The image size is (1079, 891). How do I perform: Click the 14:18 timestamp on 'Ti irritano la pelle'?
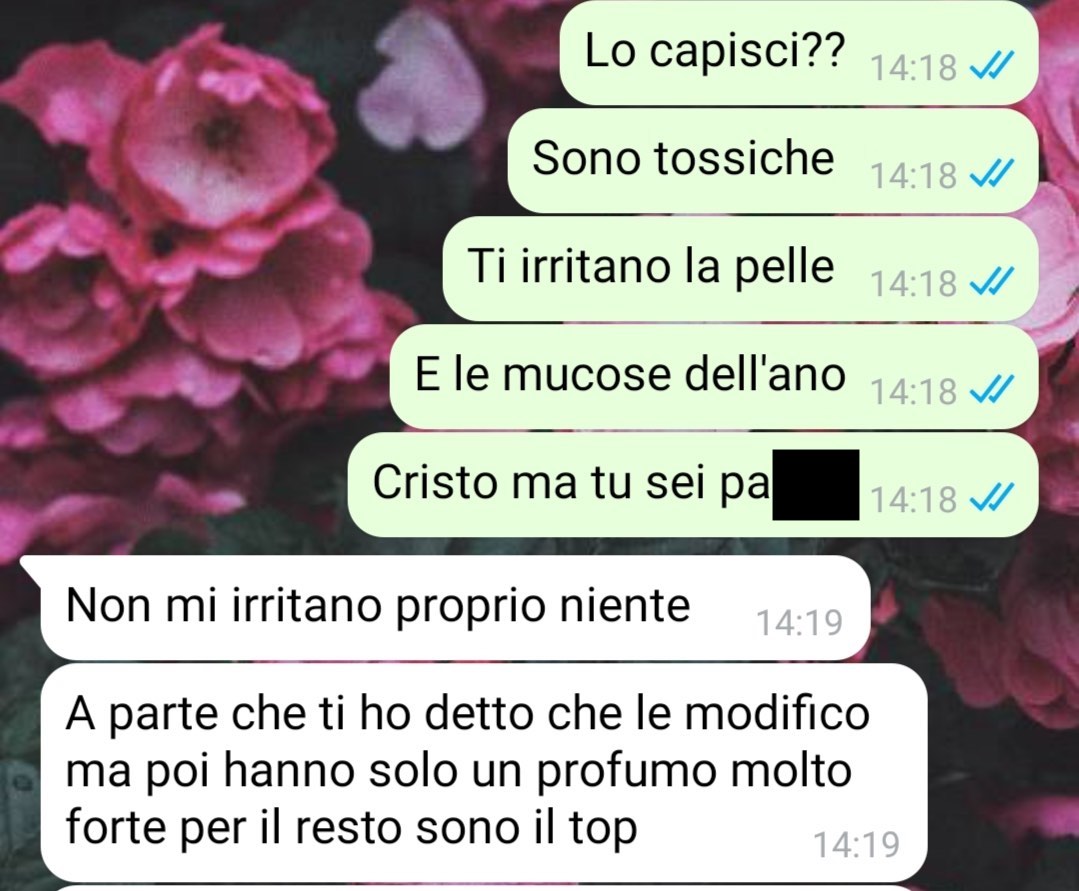pyautogui.click(x=914, y=283)
